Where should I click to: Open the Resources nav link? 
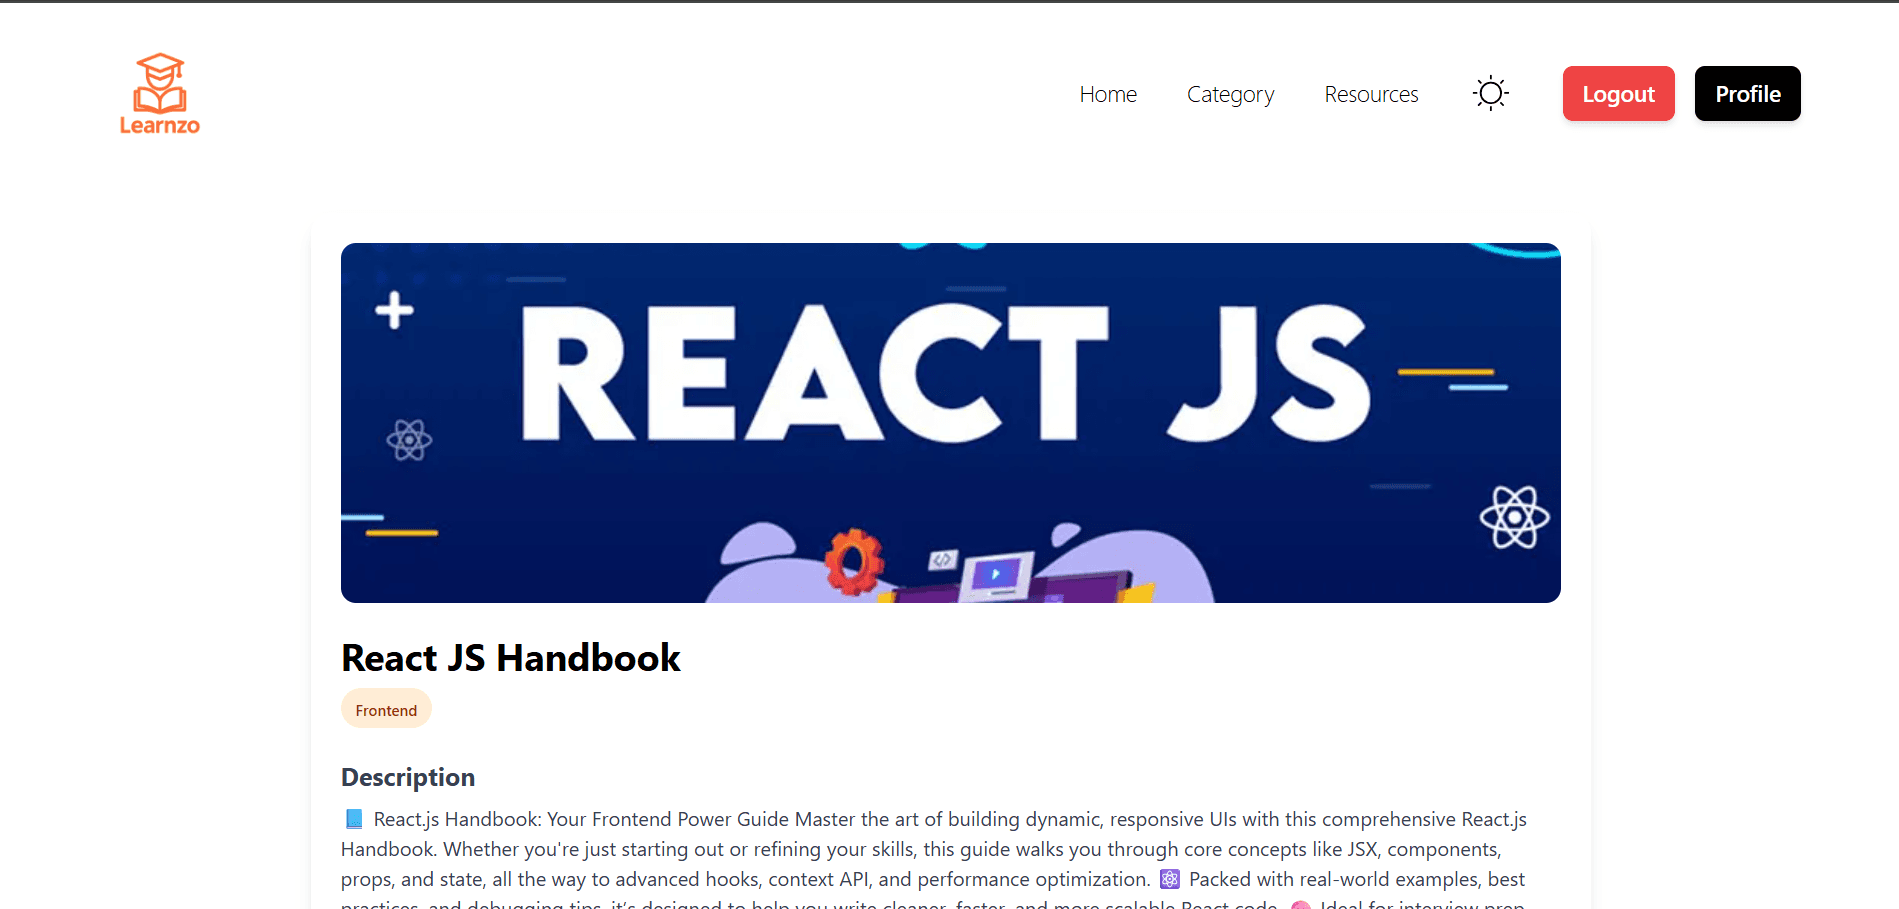tap(1371, 94)
